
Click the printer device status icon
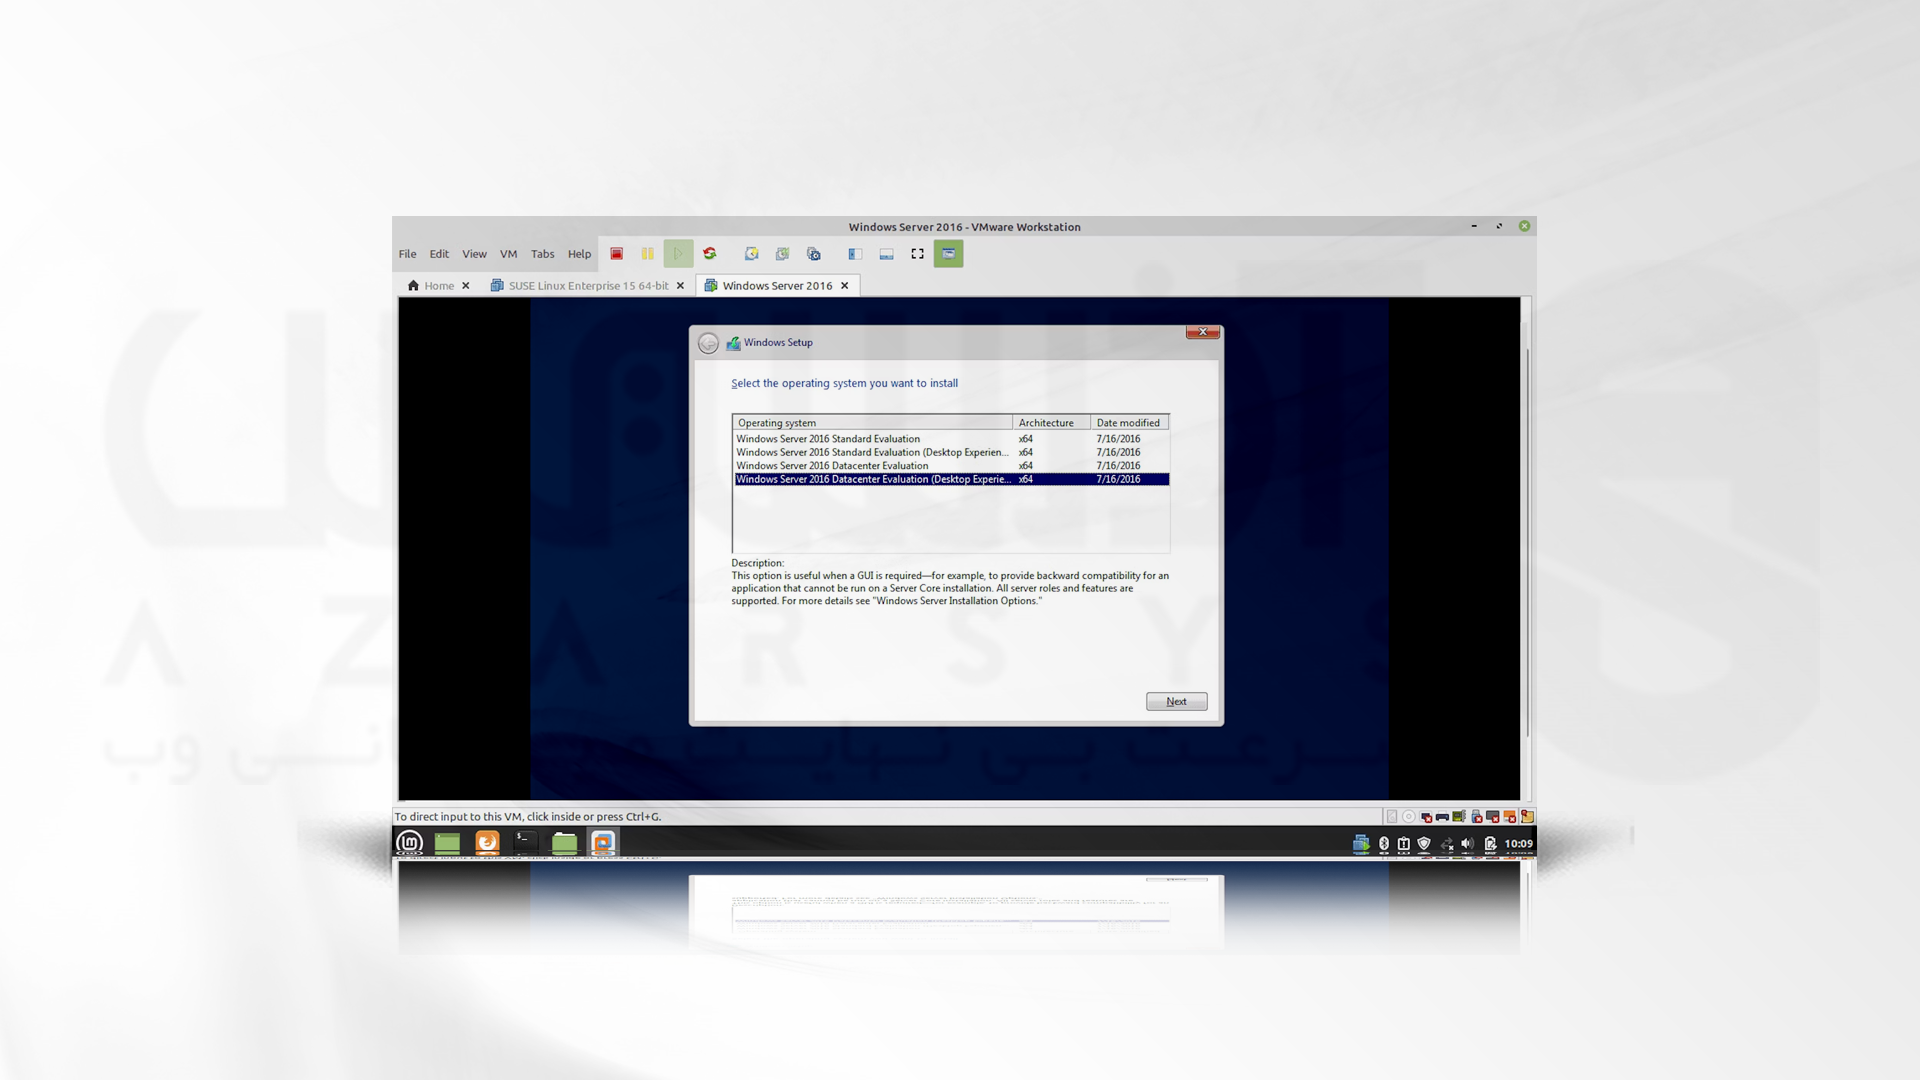coord(1442,817)
